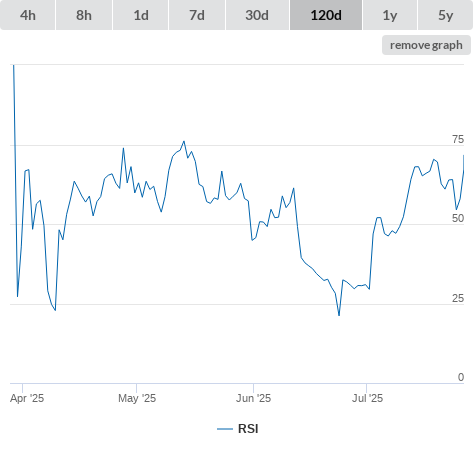
Task: Open the 1y time range
Action: tap(390, 15)
